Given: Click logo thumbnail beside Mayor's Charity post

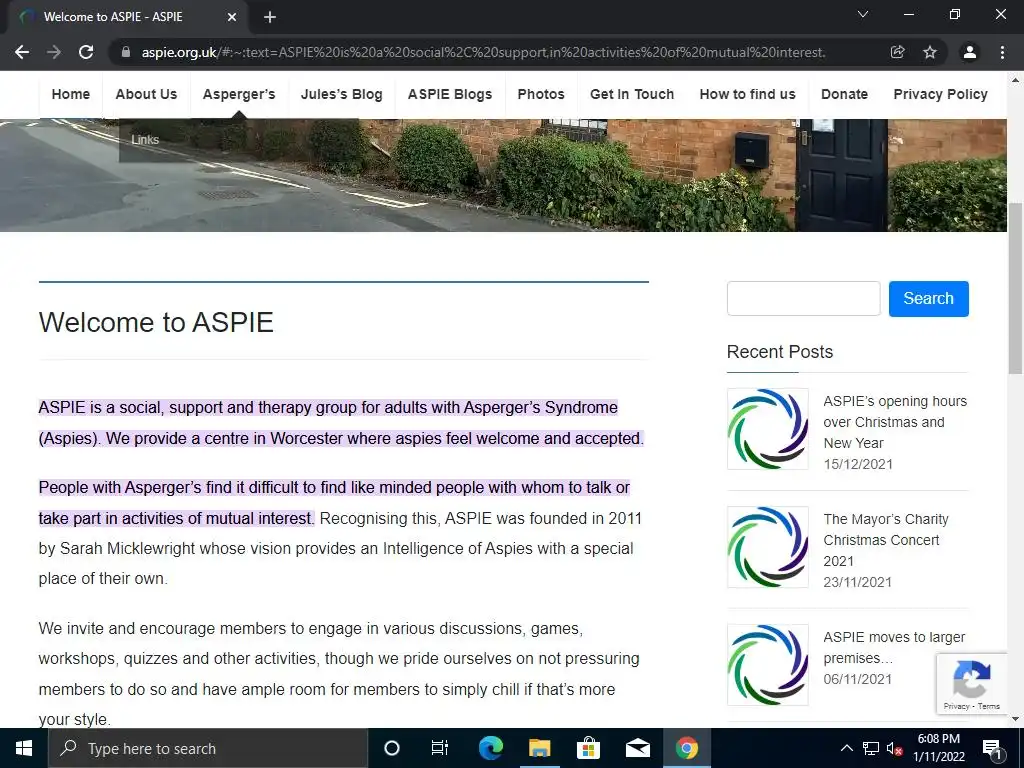Looking at the screenshot, I should click(x=767, y=547).
